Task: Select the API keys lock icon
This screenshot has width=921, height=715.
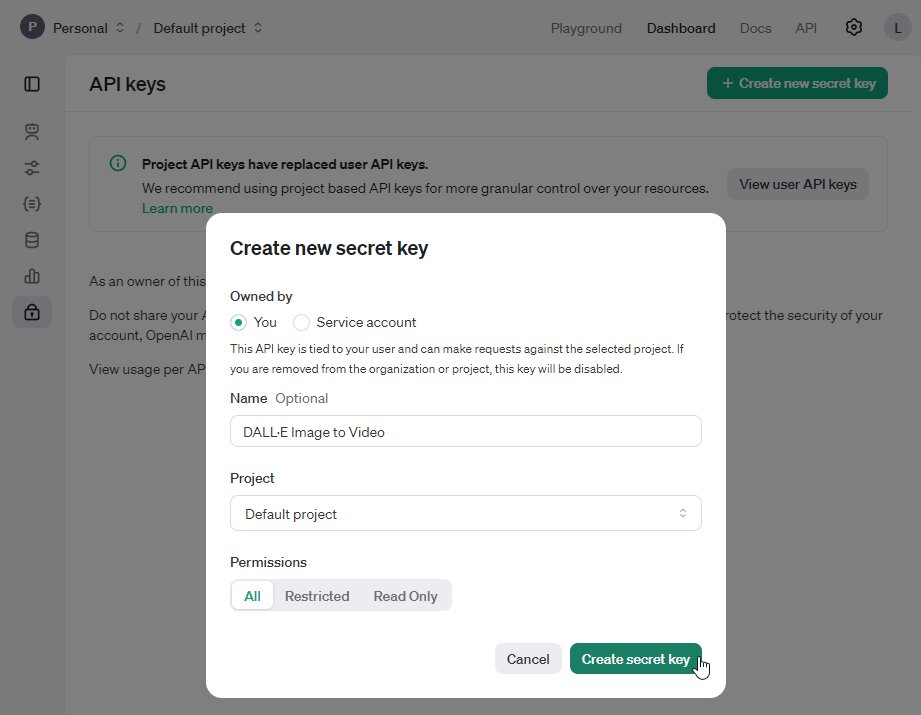Action: click(x=31, y=311)
